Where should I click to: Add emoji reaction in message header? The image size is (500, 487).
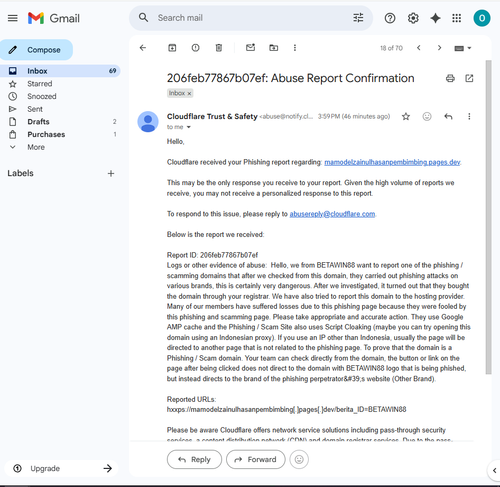(x=427, y=116)
